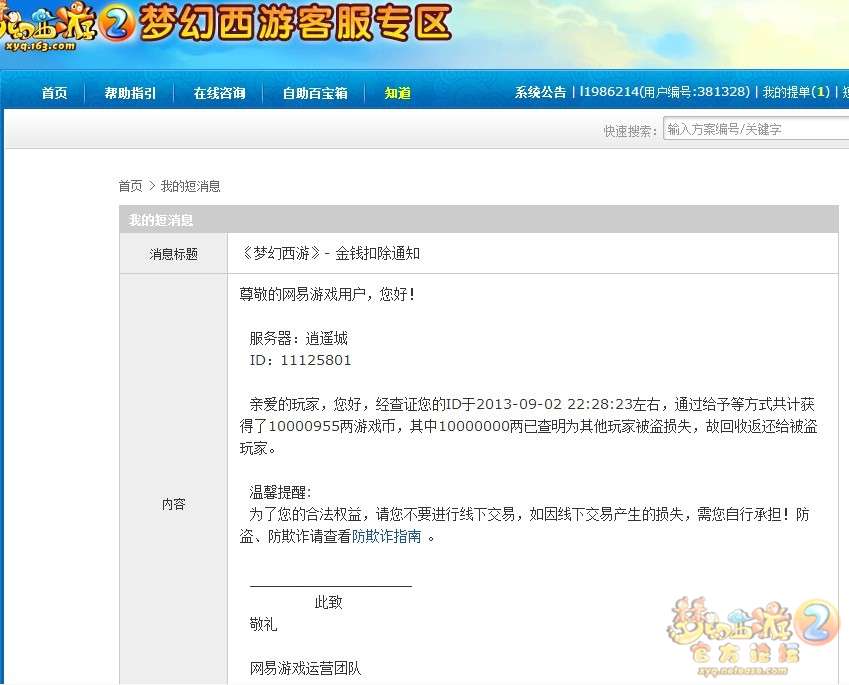Click the 网易游戏运营团队 signature text
Image resolution: width=849 pixels, height=685 pixels.
pos(305,668)
